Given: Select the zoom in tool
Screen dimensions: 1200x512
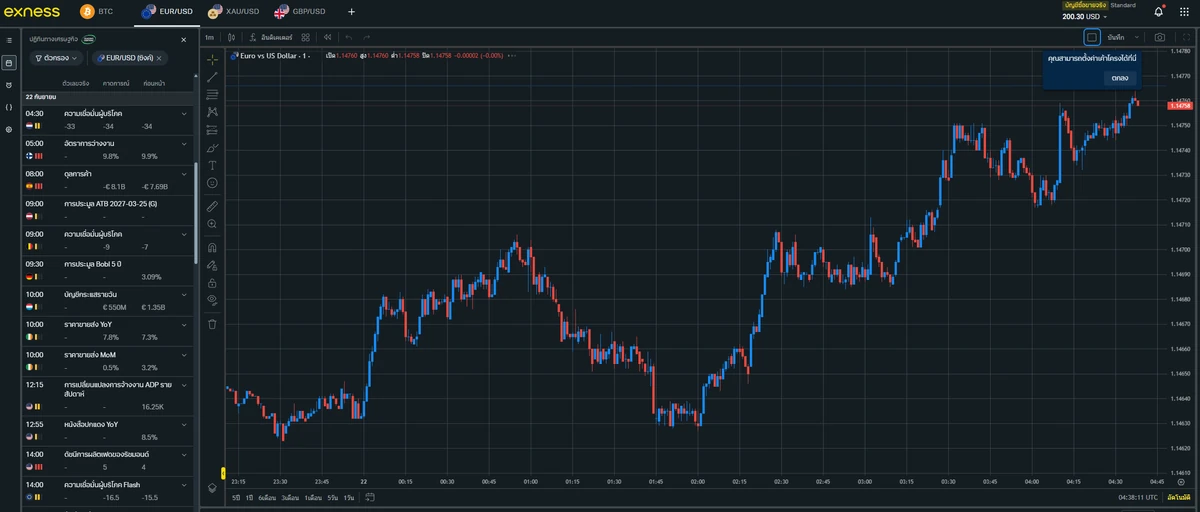Looking at the screenshot, I should click(x=212, y=224).
